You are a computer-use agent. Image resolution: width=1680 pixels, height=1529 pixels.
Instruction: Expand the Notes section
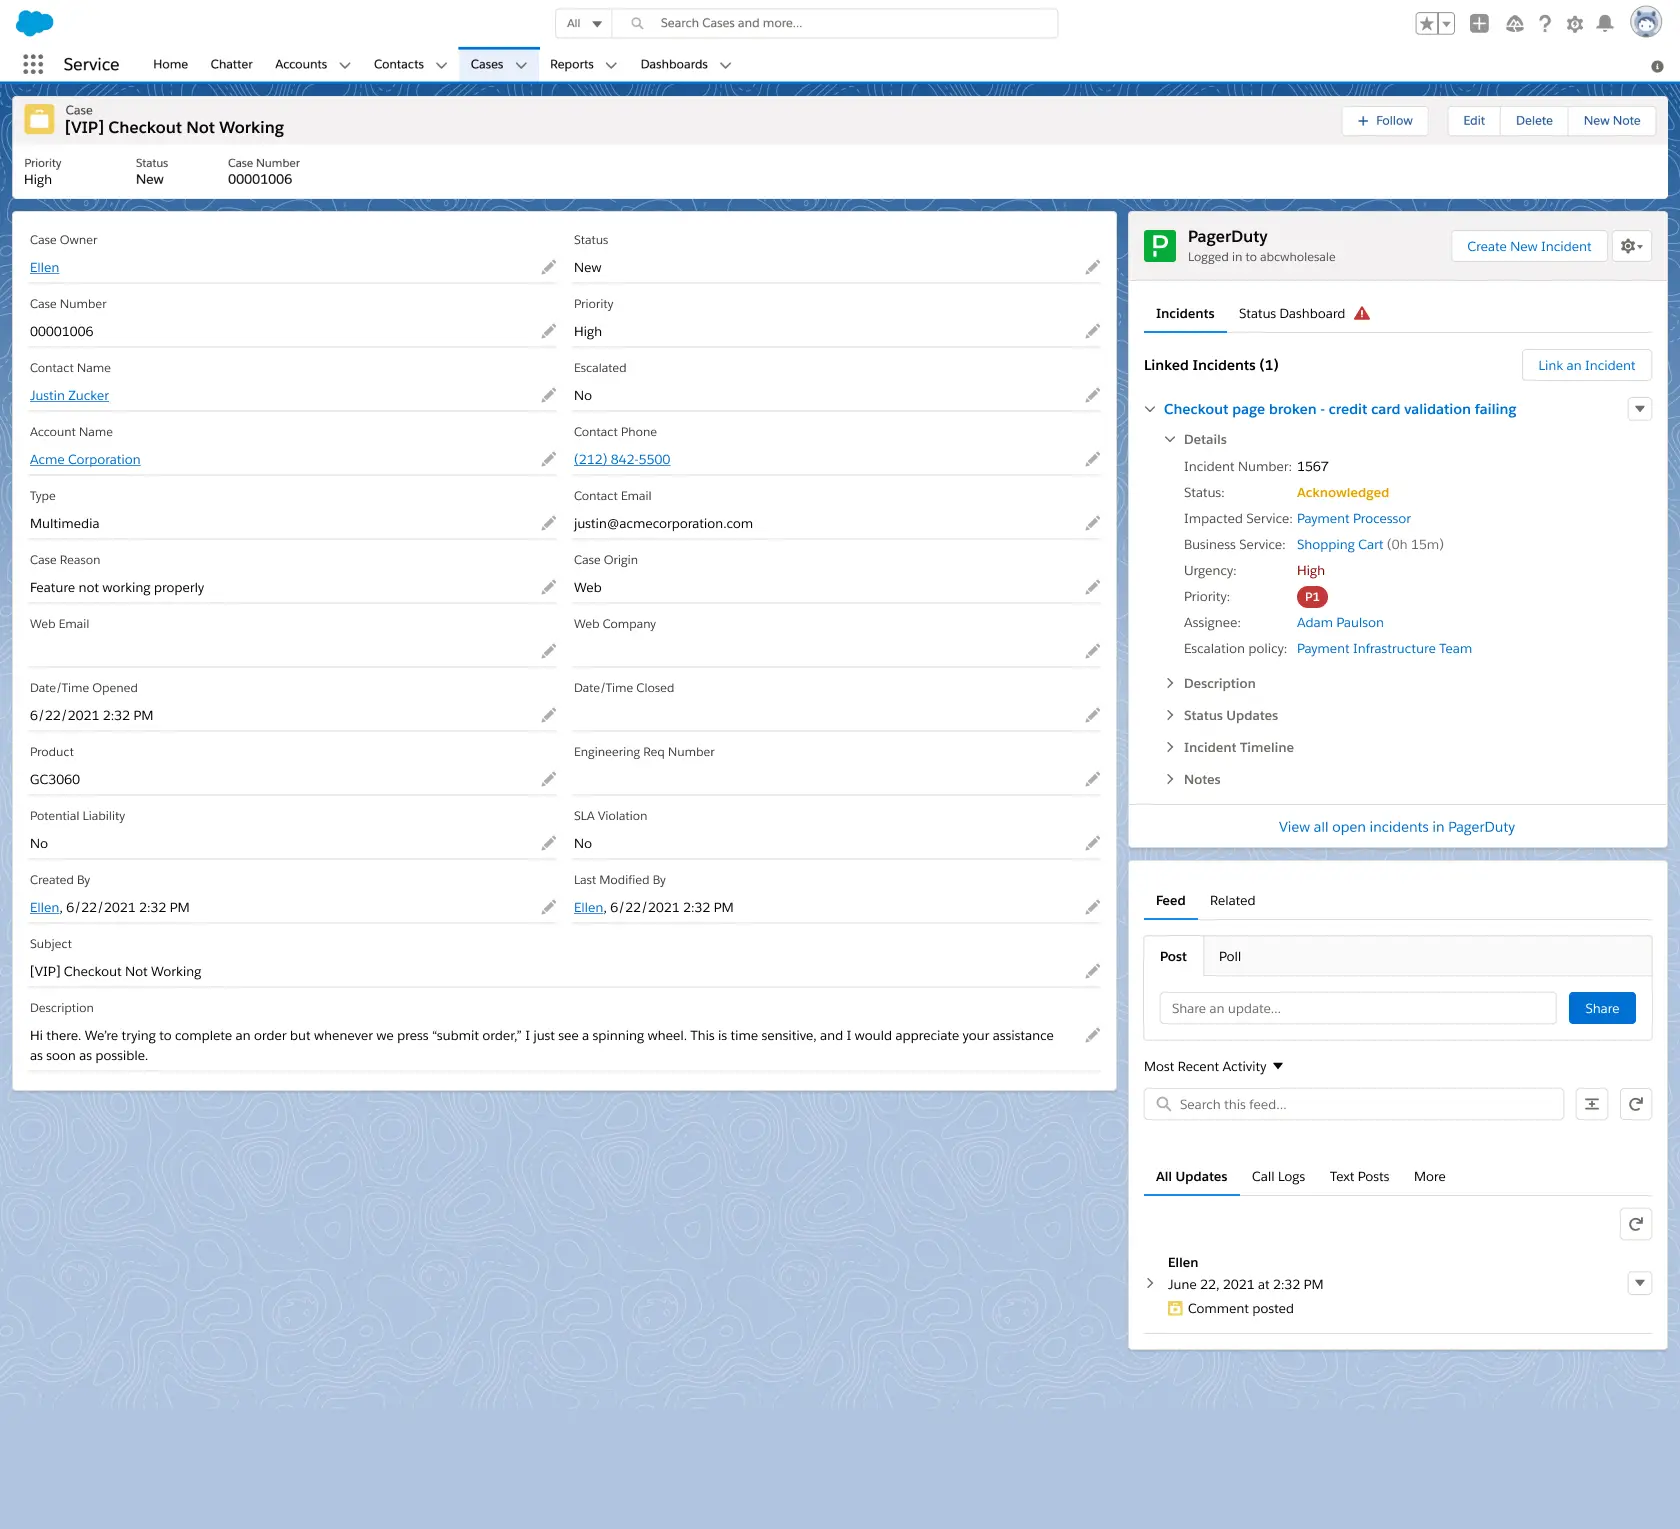1170,779
